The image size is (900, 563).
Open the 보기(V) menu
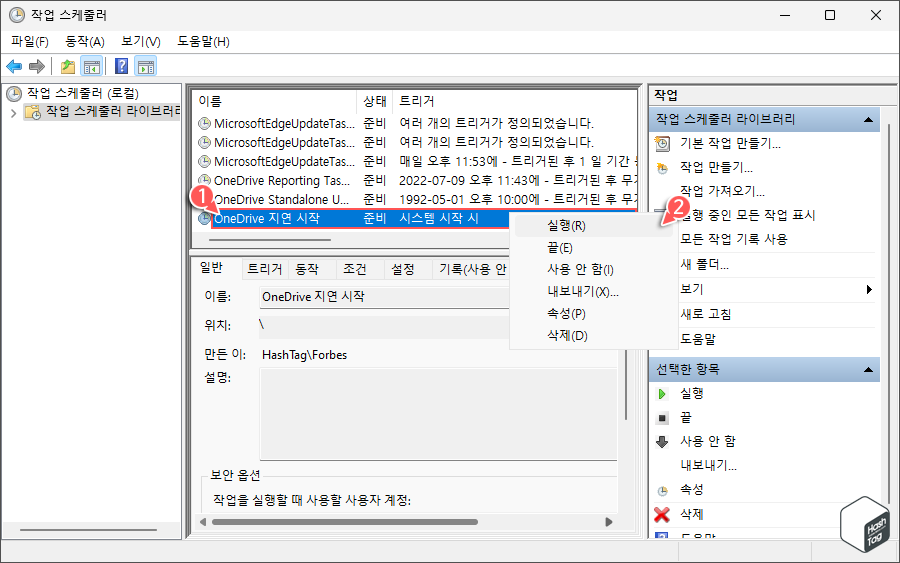tap(141, 41)
